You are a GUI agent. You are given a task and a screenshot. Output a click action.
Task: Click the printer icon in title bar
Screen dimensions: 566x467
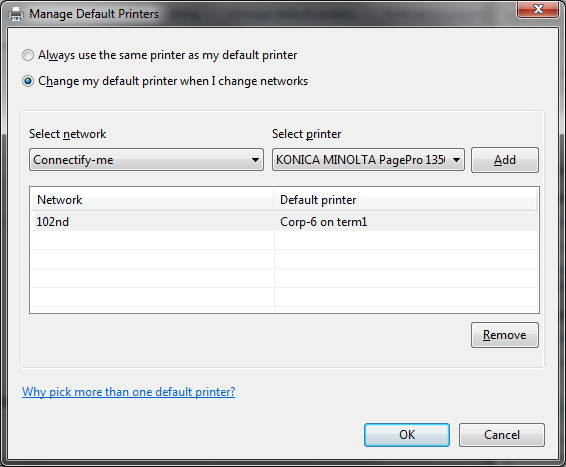tap(16, 14)
